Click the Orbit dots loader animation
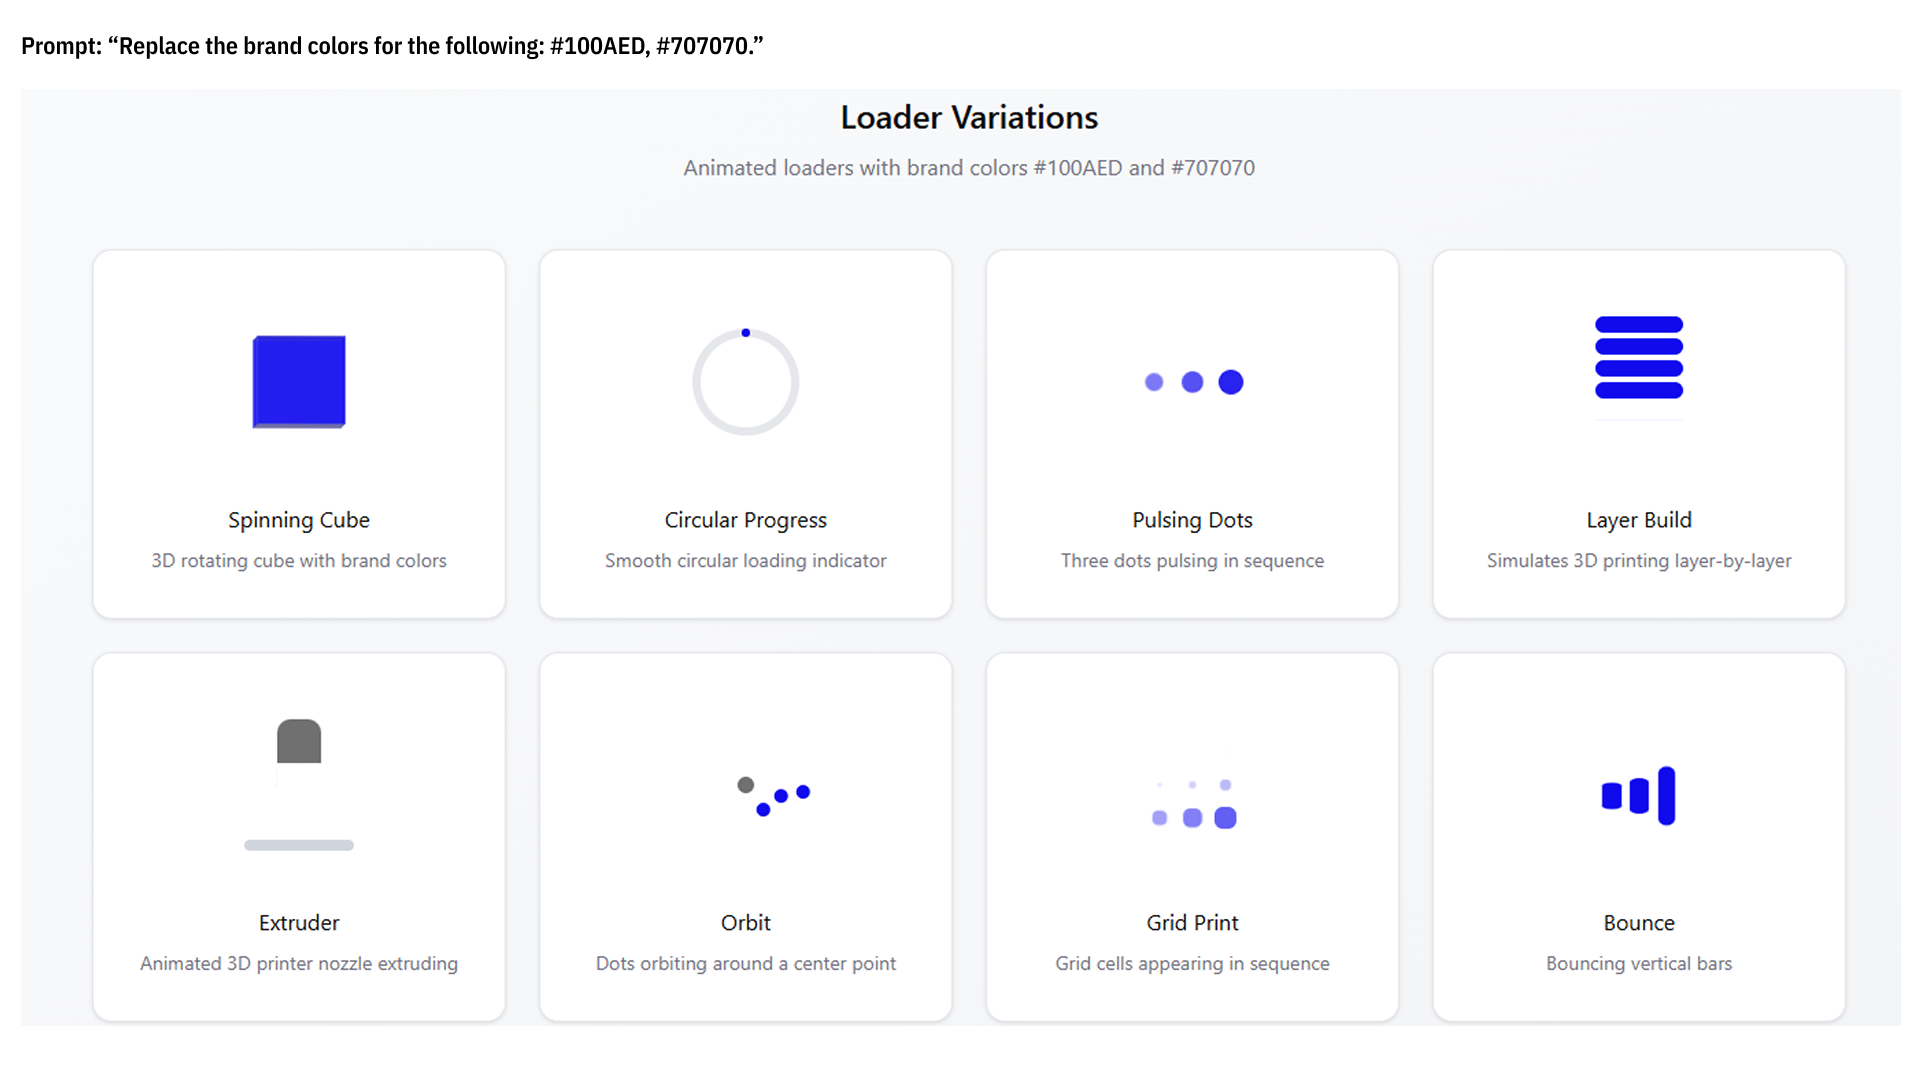Screen dimensions: 1920x1080 pyautogui.click(x=773, y=796)
